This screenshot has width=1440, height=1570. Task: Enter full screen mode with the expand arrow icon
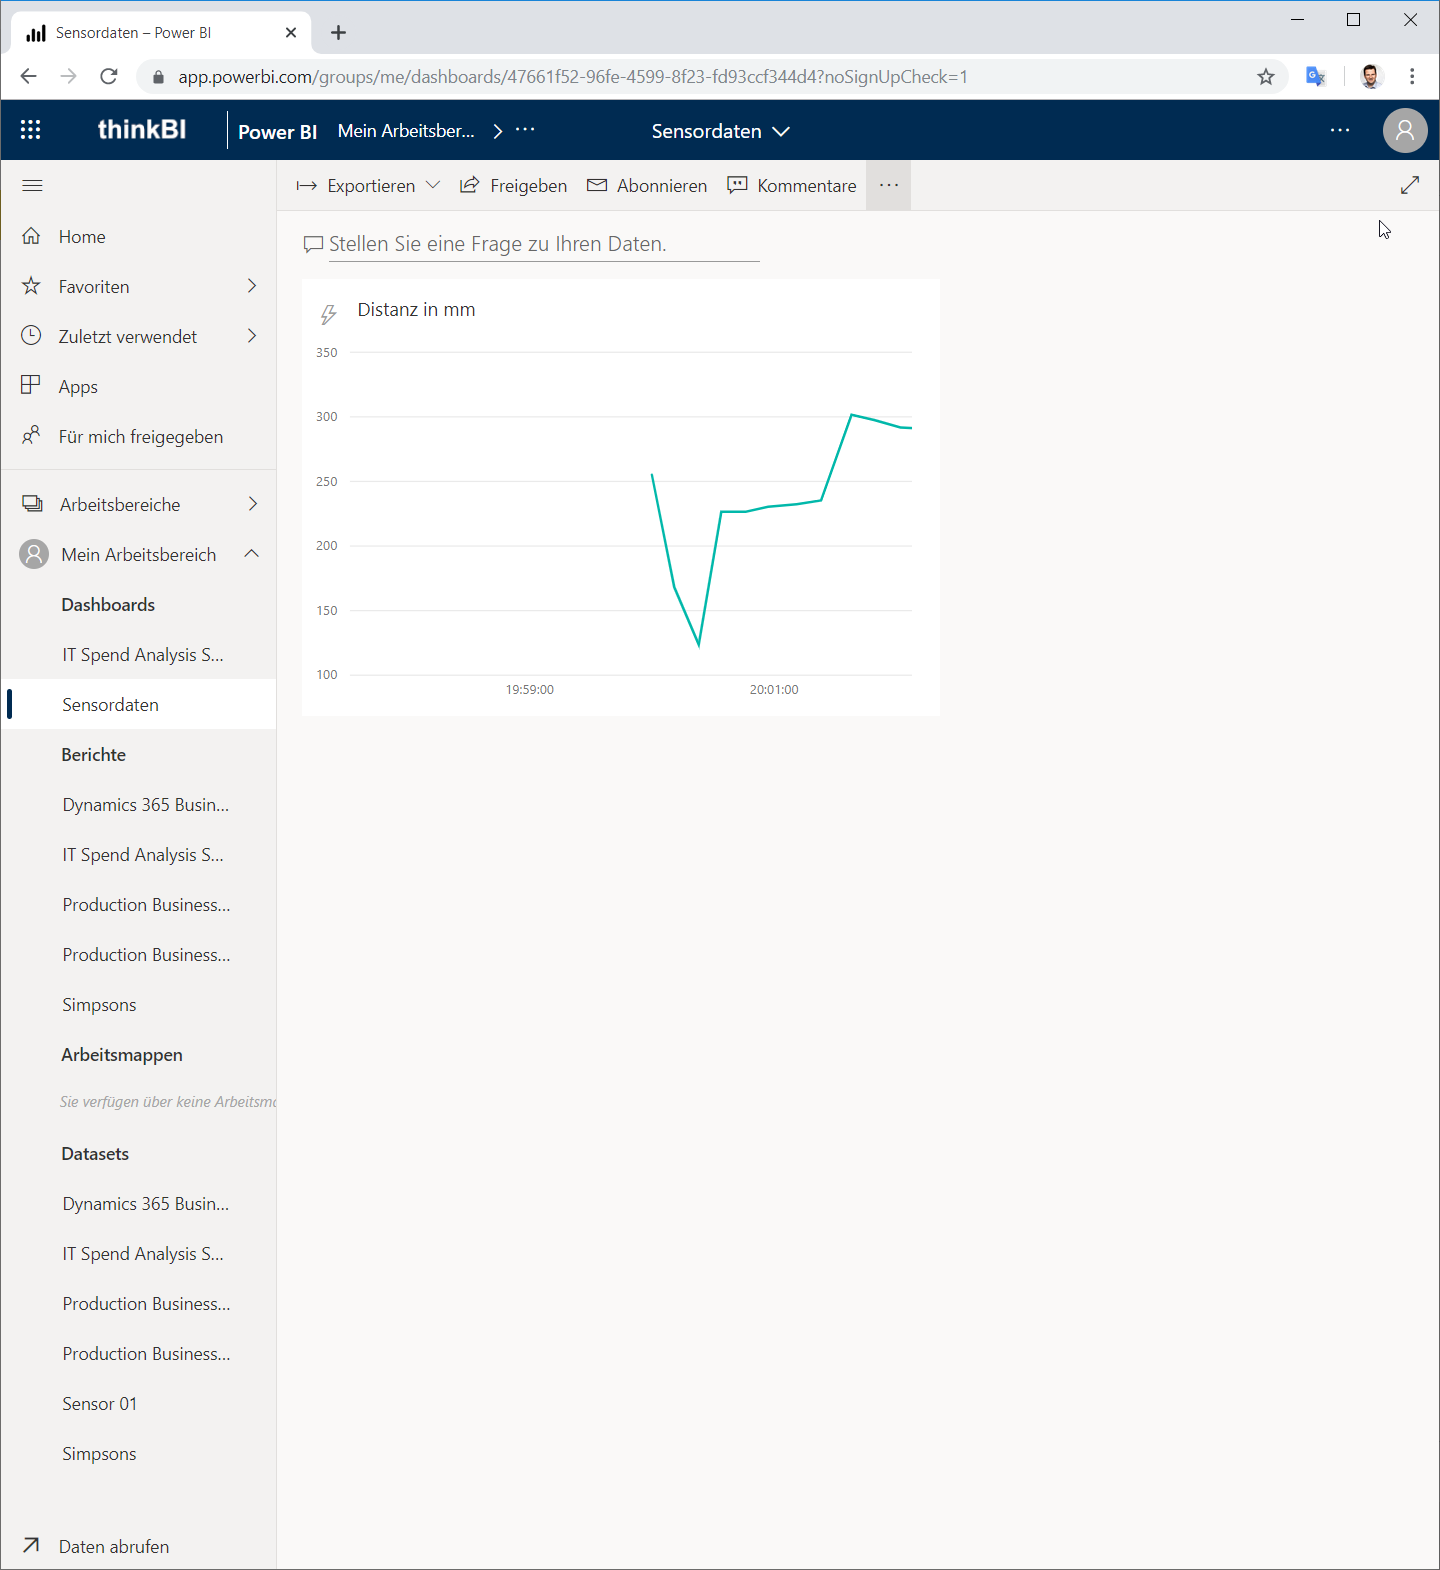(1410, 185)
